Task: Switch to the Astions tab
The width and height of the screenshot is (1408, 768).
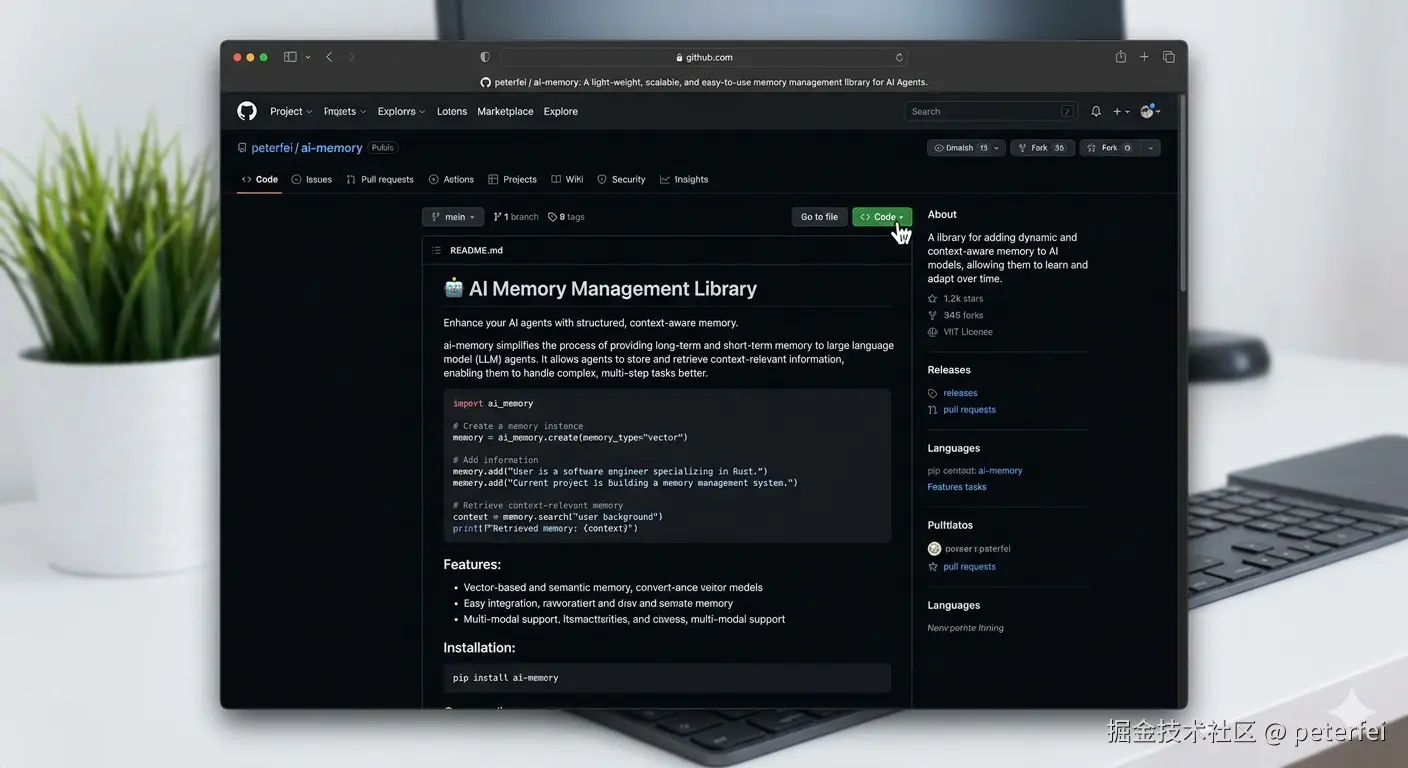Action: click(x=451, y=180)
